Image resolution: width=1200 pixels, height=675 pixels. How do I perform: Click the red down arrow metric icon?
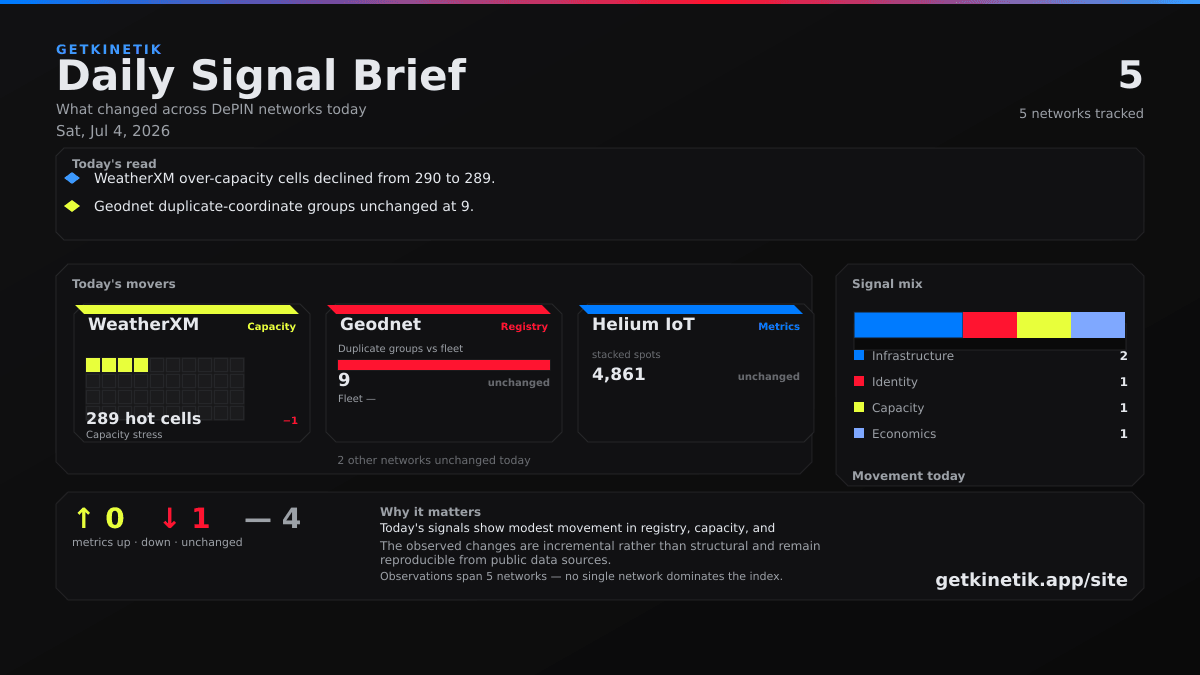(x=170, y=518)
